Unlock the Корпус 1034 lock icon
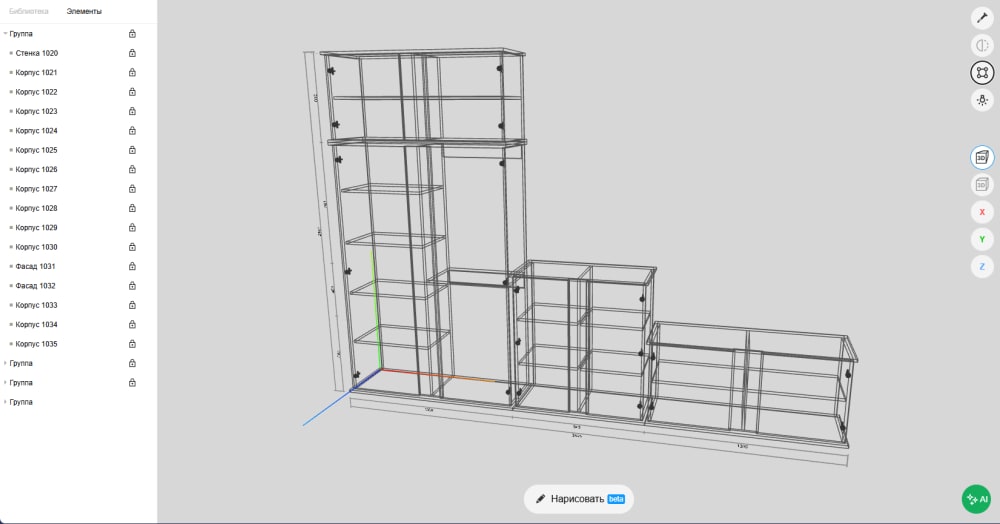Screen dimensions: 1000x524 pyautogui.click(x=132, y=324)
